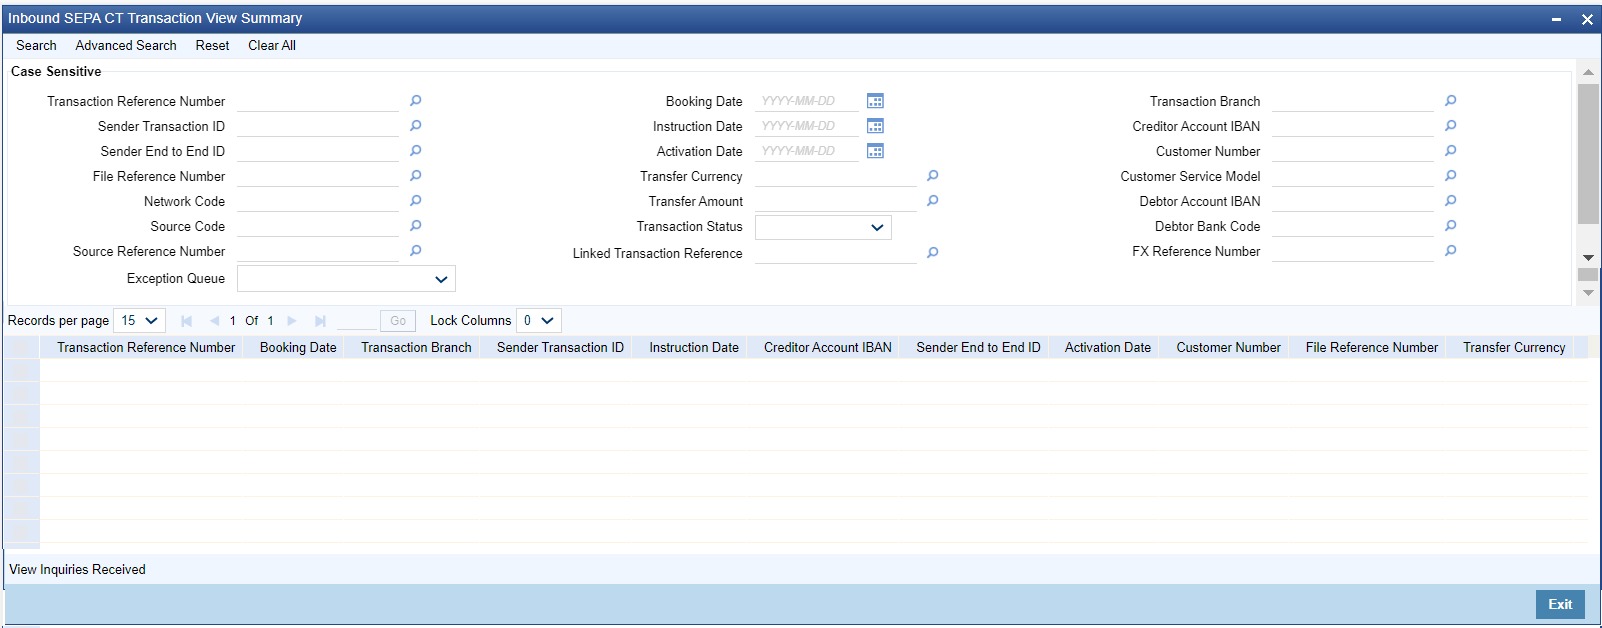1602x628 pixels.
Task: Click search panel scroll up arrow
Action: (x=1588, y=72)
